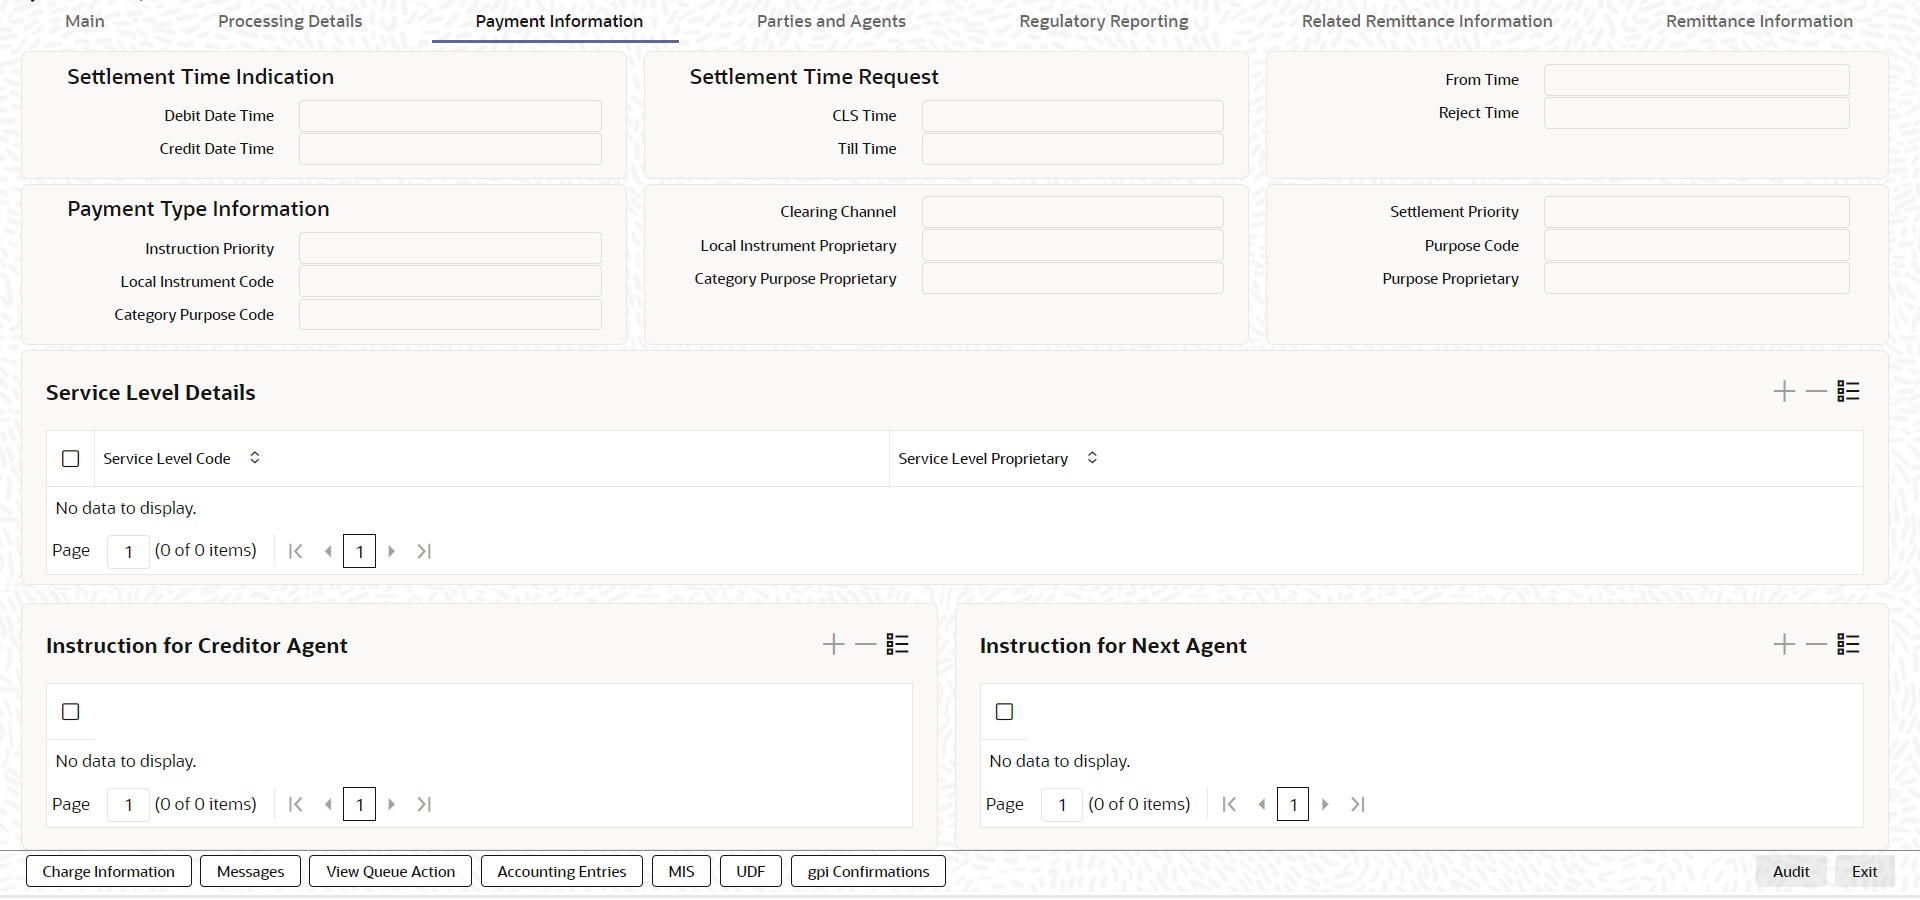Click the Instruction Priority field

(450, 248)
